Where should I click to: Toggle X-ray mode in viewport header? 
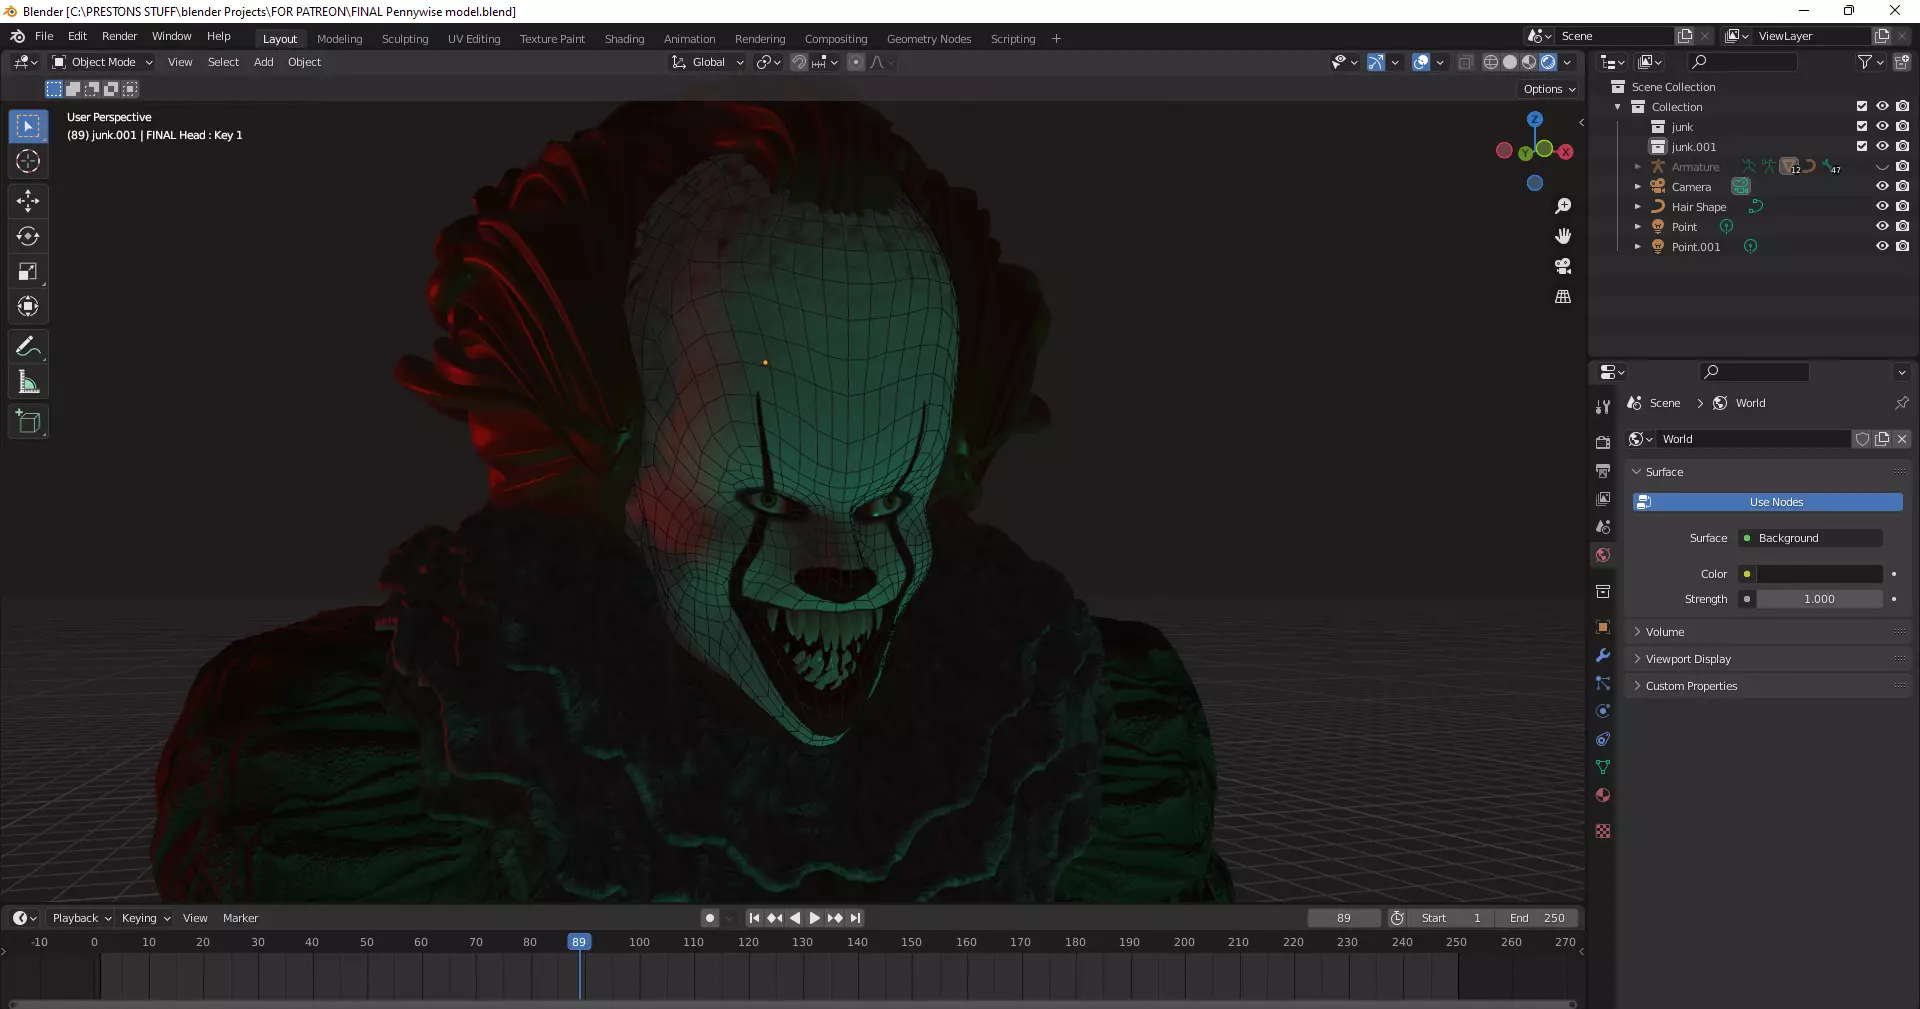1465,62
